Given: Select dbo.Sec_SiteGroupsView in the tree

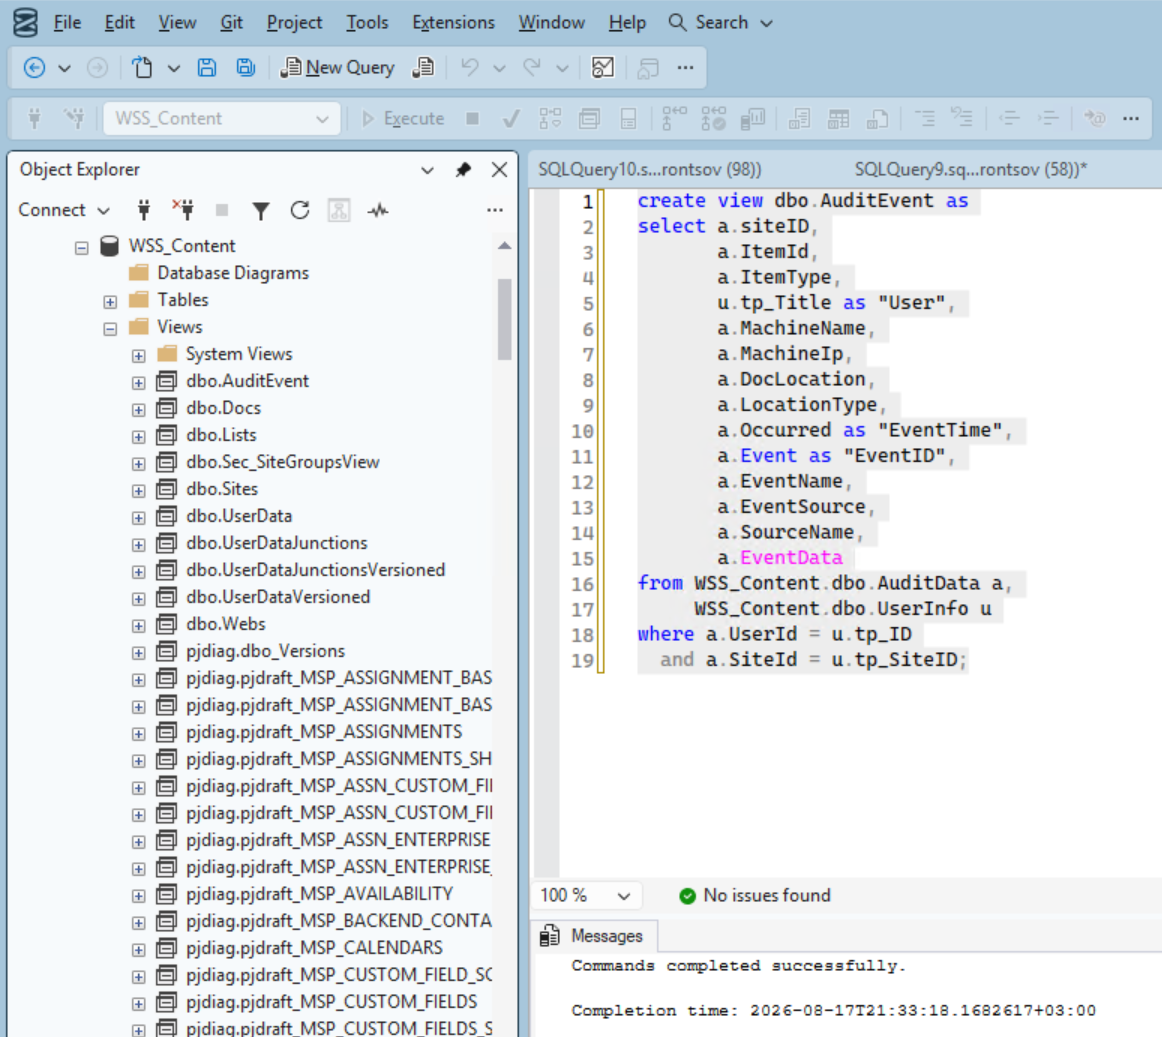Looking at the screenshot, I should pos(282,462).
